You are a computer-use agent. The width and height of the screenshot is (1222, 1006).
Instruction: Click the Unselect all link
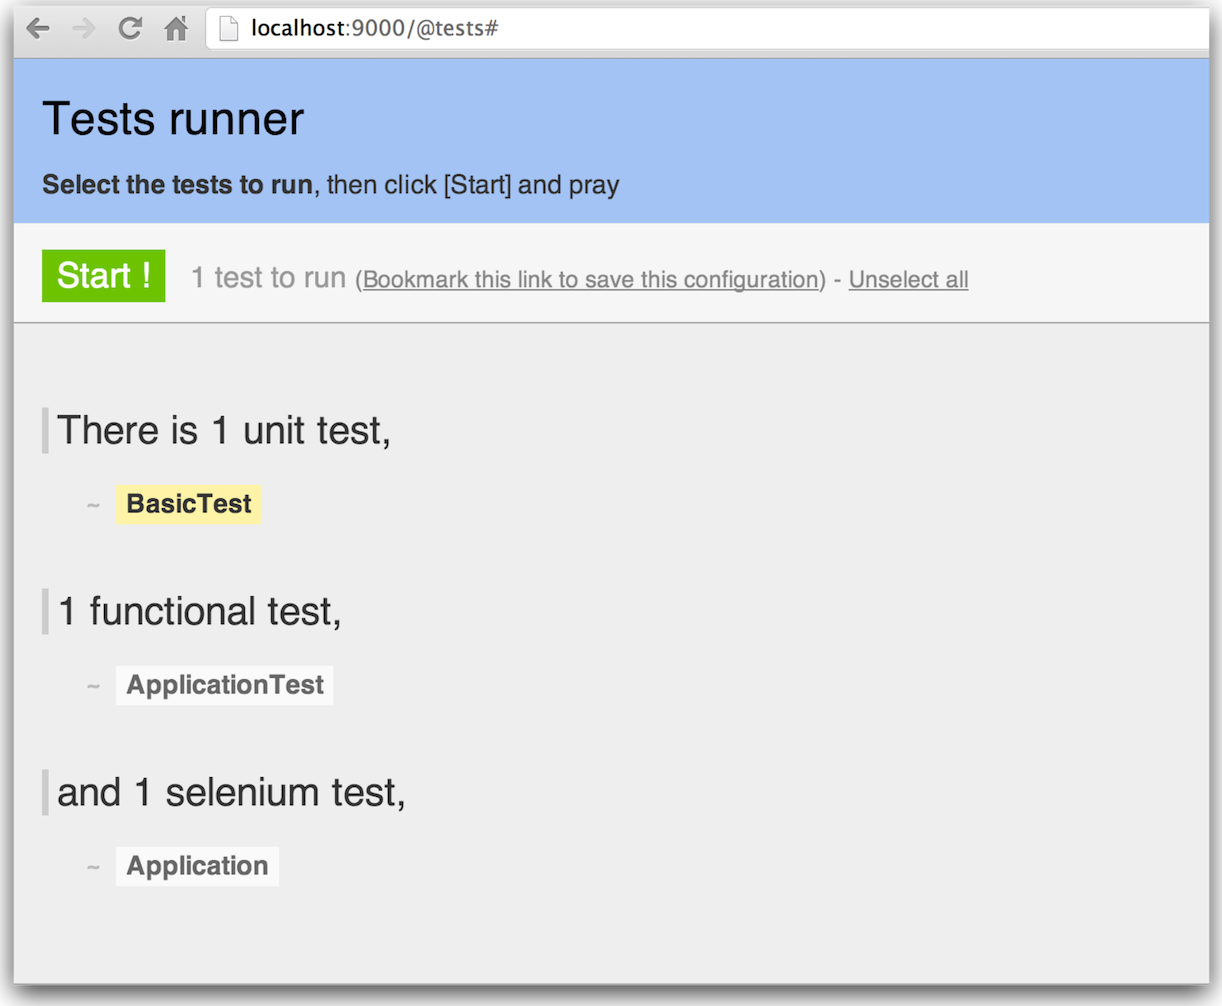click(x=908, y=280)
